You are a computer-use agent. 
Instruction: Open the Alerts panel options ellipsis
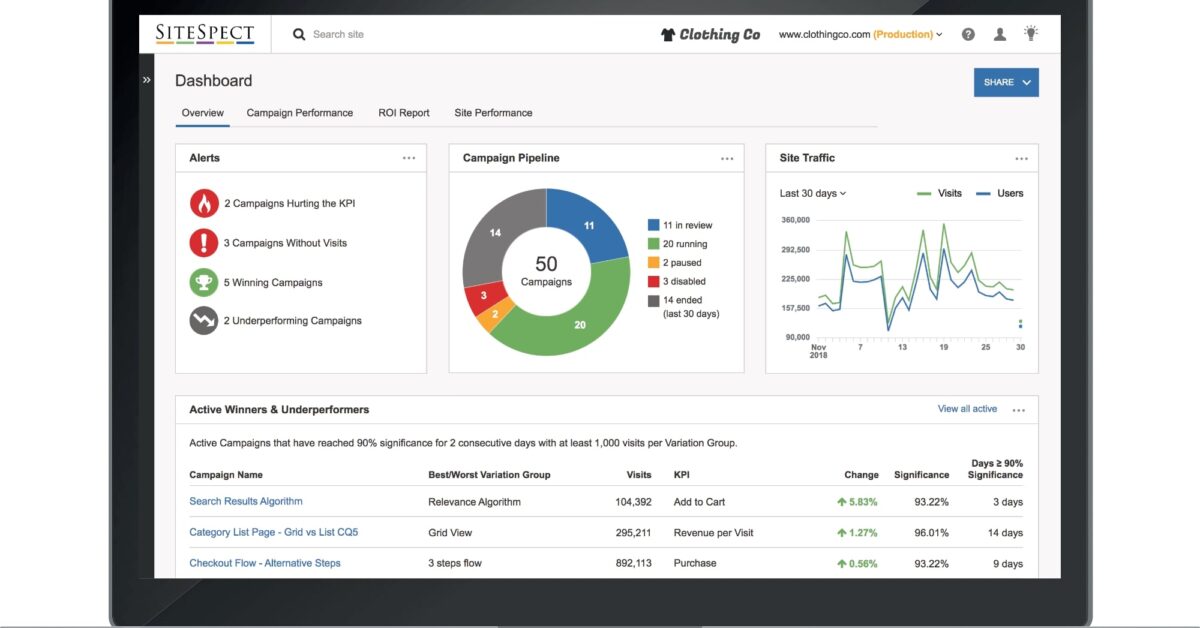point(408,157)
